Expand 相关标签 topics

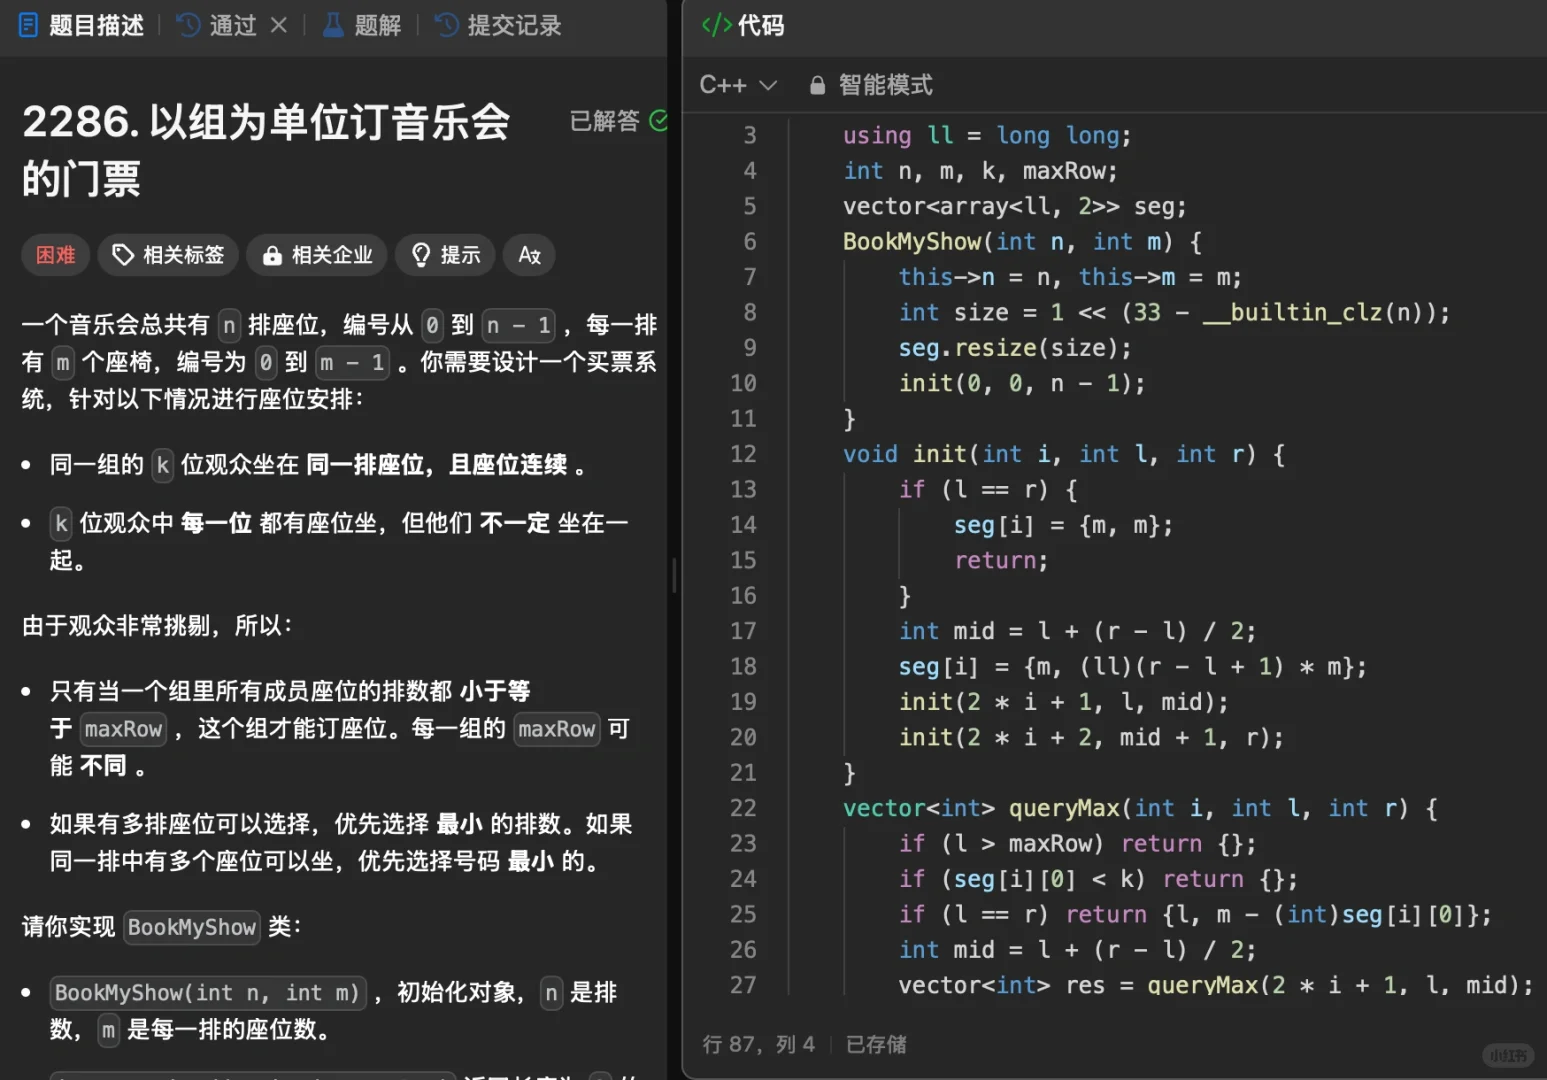168,255
